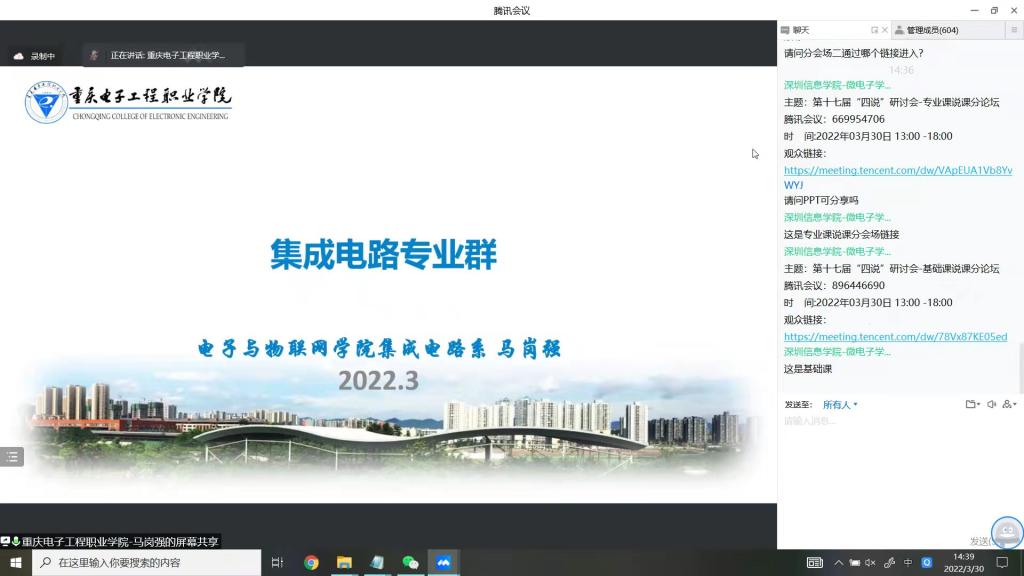
Task: Expand the chat permissions person dropdown
Action: pos(1009,405)
